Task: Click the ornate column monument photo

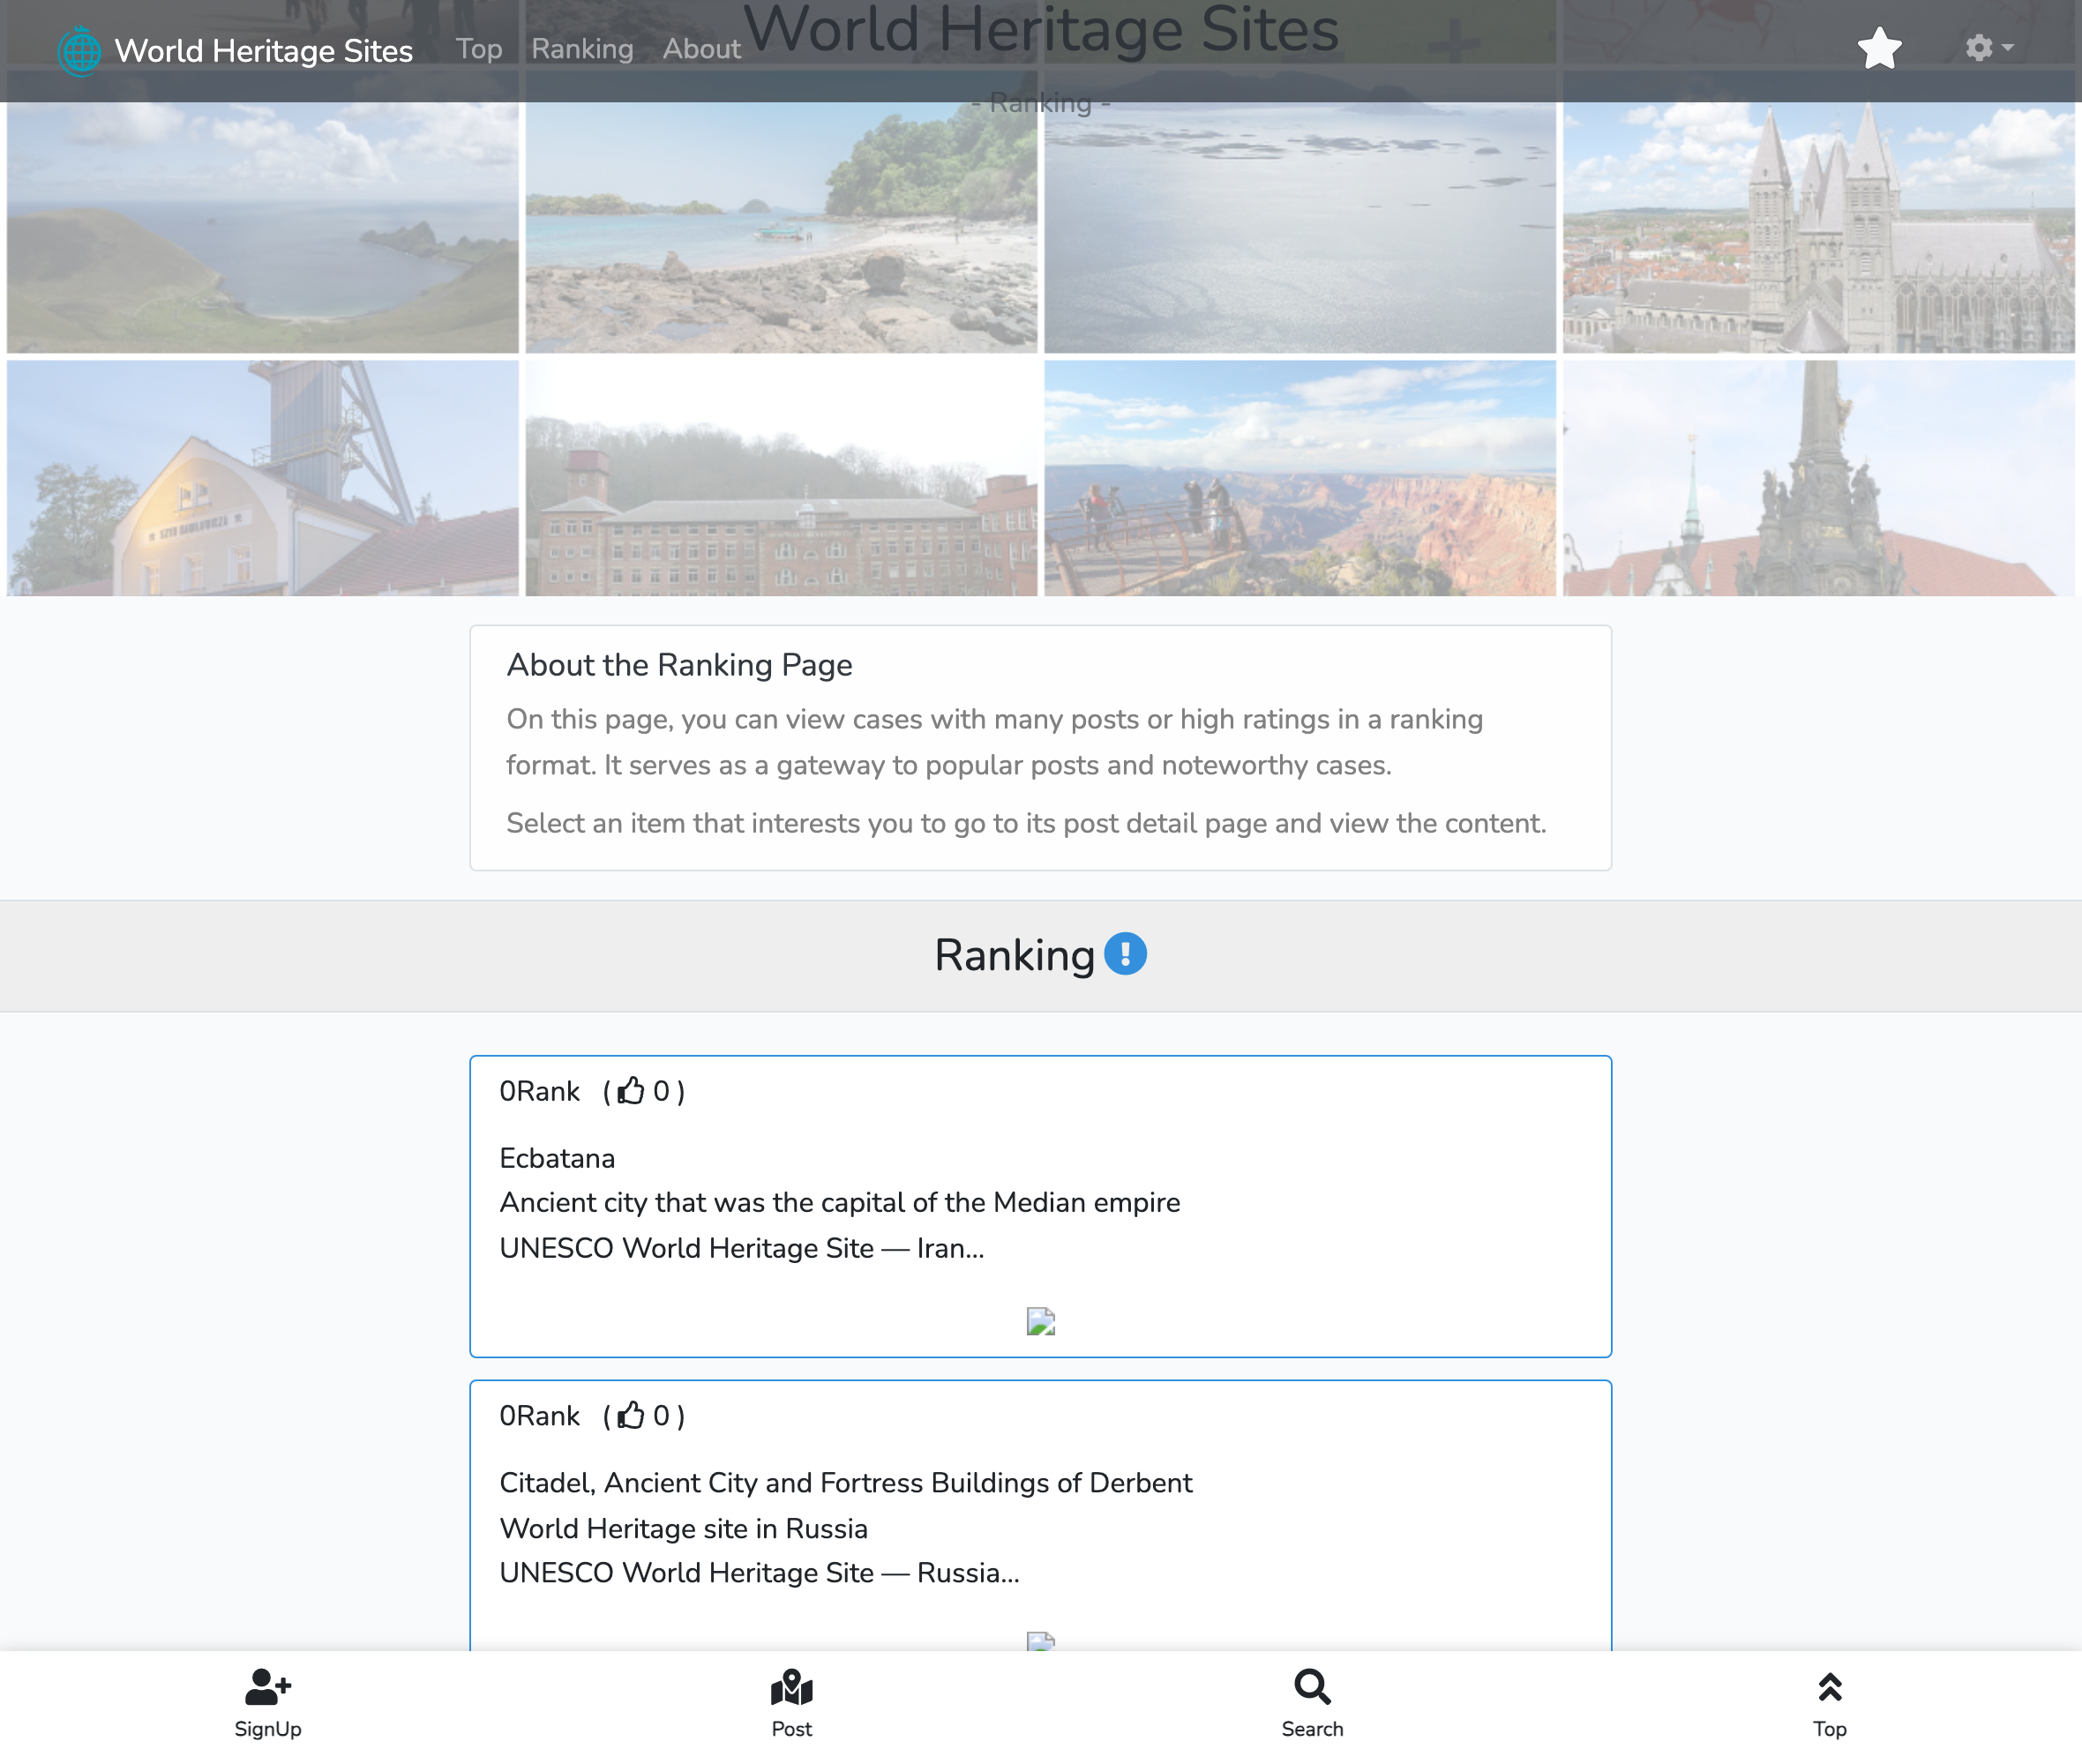Action: (x=1819, y=478)
